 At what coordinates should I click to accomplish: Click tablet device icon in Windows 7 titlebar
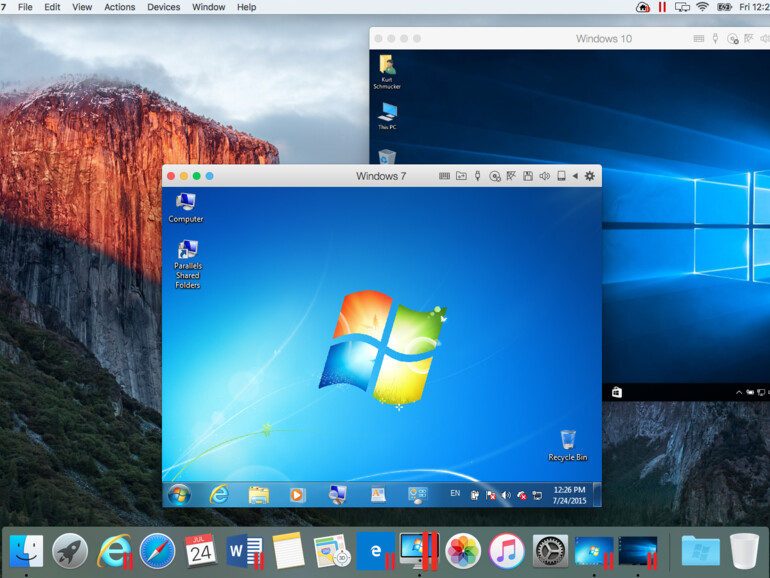coord(561,176)
